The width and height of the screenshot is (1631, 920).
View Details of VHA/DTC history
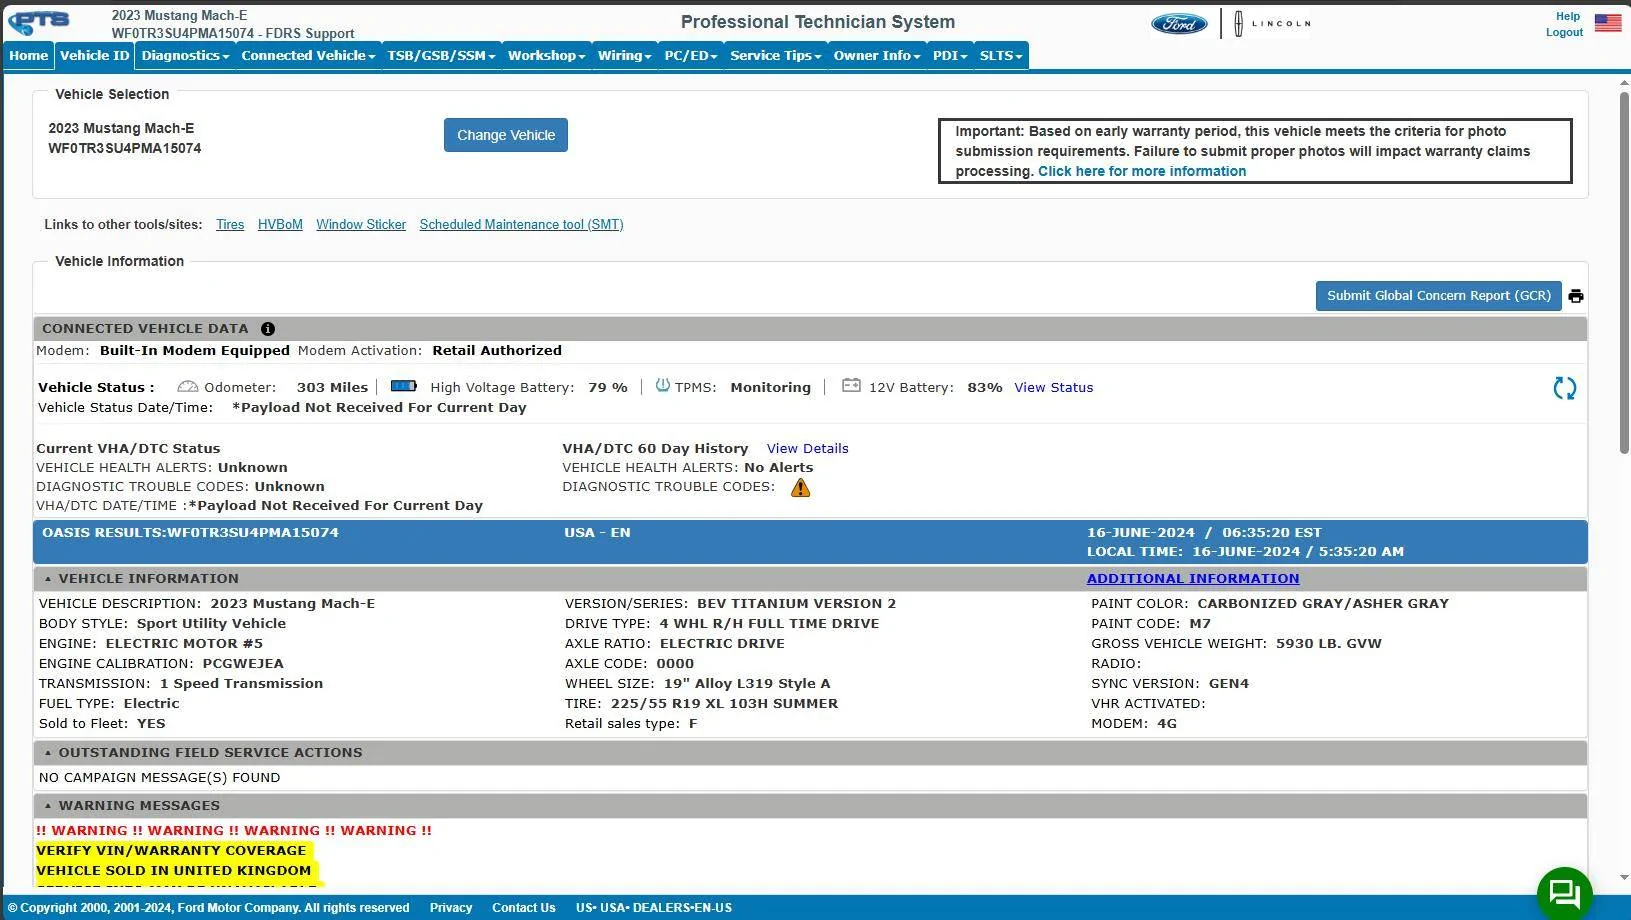pos(808,449)
